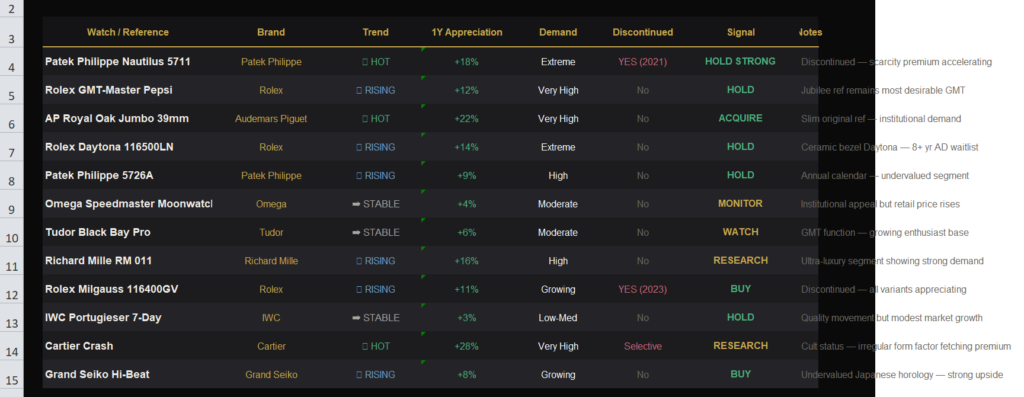Click the Trend column header cell

(376, 32)
